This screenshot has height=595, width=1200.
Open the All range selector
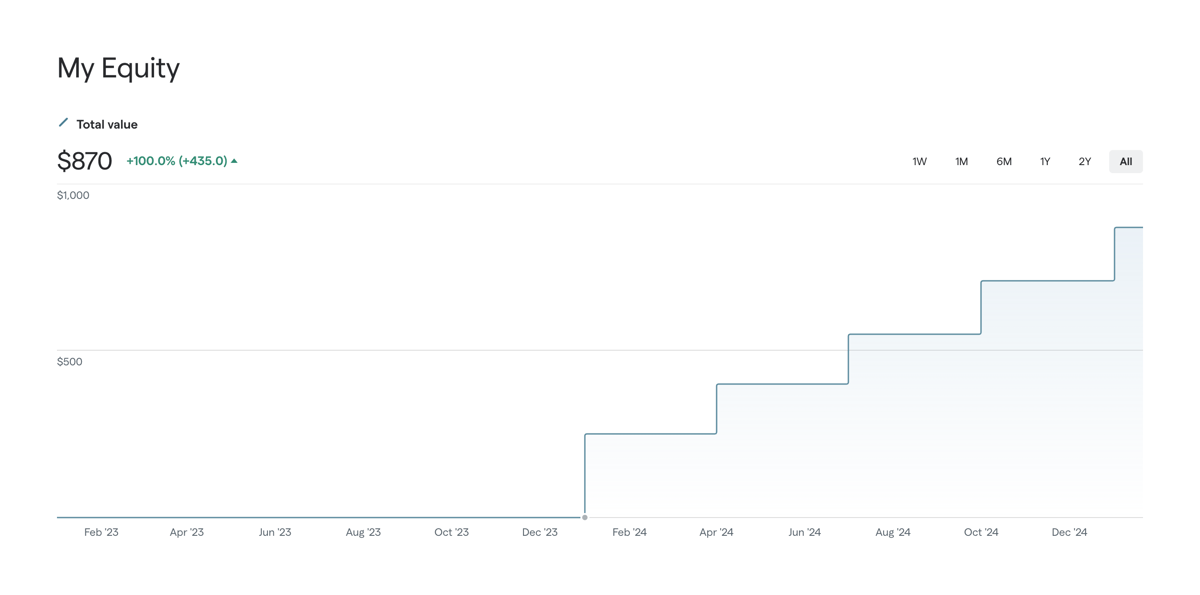click(1125, 160)
